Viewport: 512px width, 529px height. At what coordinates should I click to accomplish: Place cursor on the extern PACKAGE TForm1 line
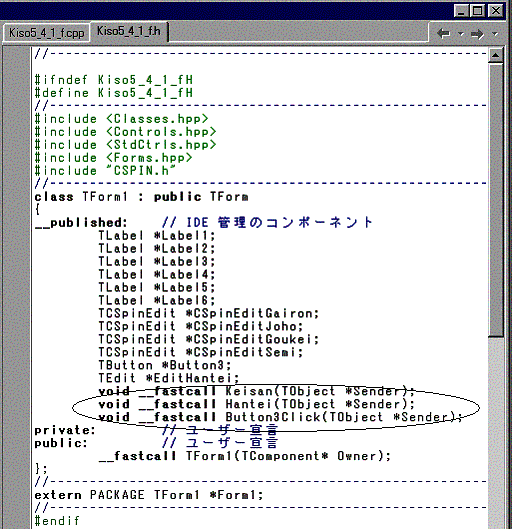tap(148, 495)
